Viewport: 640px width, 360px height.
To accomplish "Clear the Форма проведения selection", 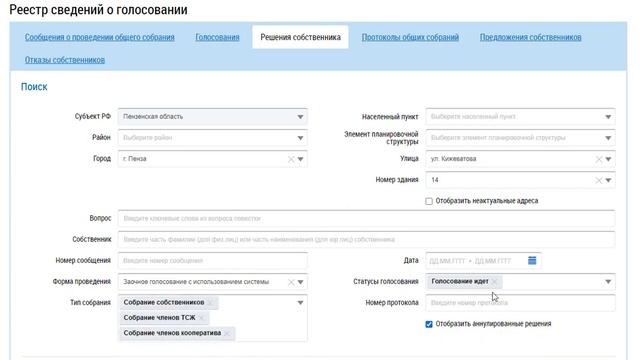I will [291, 282].
